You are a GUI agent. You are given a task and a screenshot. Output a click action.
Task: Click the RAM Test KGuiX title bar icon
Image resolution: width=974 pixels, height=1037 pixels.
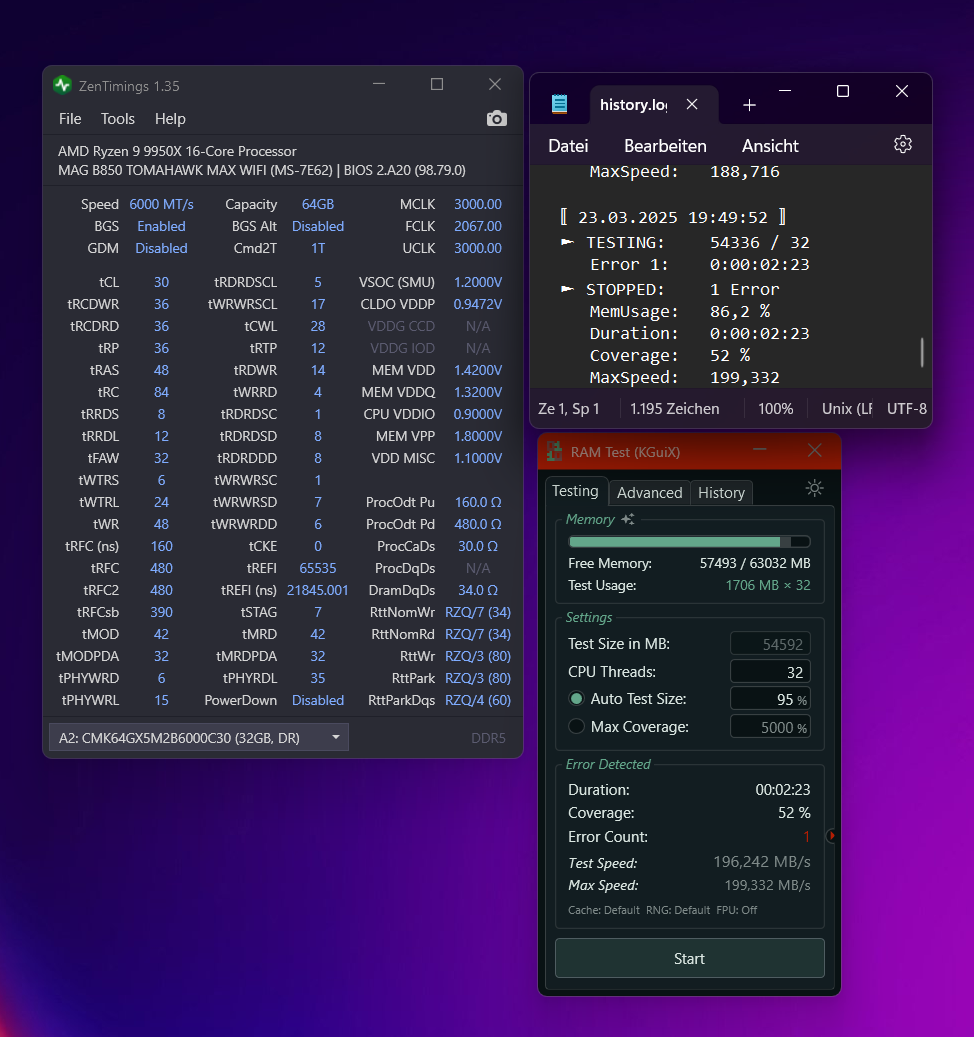pos(553,452)
